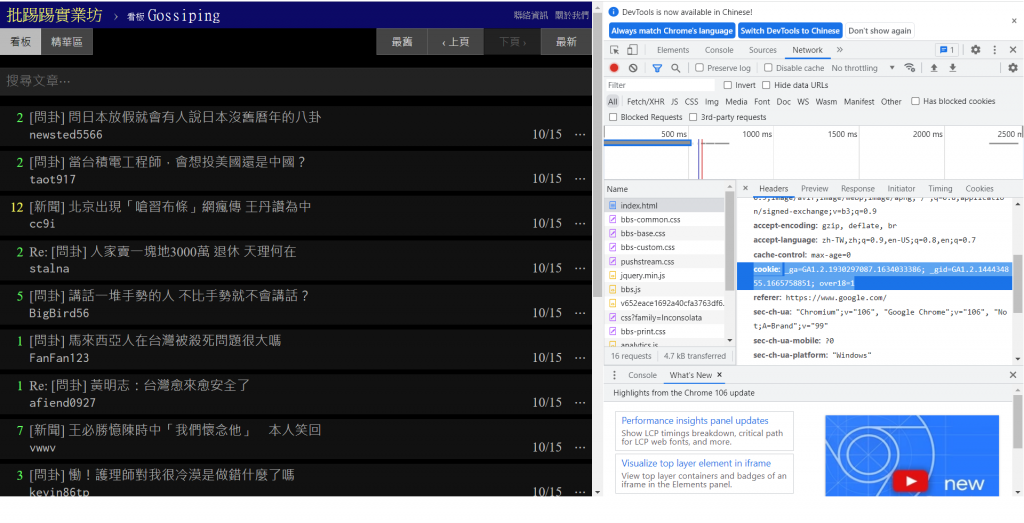Click Don't show again button
The image size is (1024, 523).
[x=879, y=31]
